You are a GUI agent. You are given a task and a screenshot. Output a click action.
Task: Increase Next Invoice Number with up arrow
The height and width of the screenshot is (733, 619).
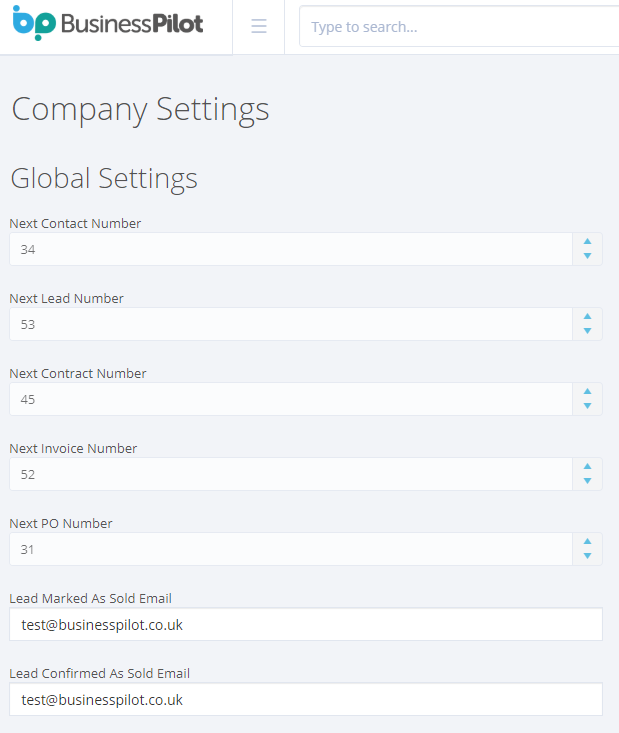click(x=588, y=467)
